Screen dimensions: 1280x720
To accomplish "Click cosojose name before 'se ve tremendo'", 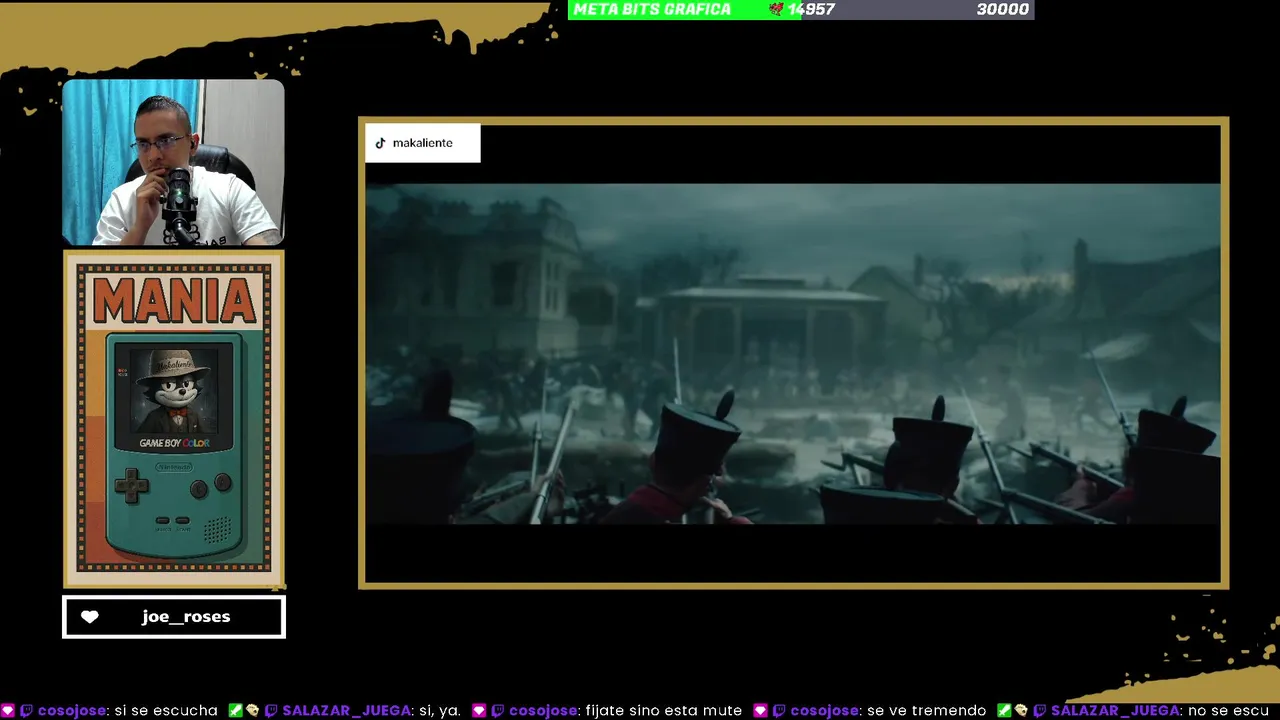I will click(826, 710).
